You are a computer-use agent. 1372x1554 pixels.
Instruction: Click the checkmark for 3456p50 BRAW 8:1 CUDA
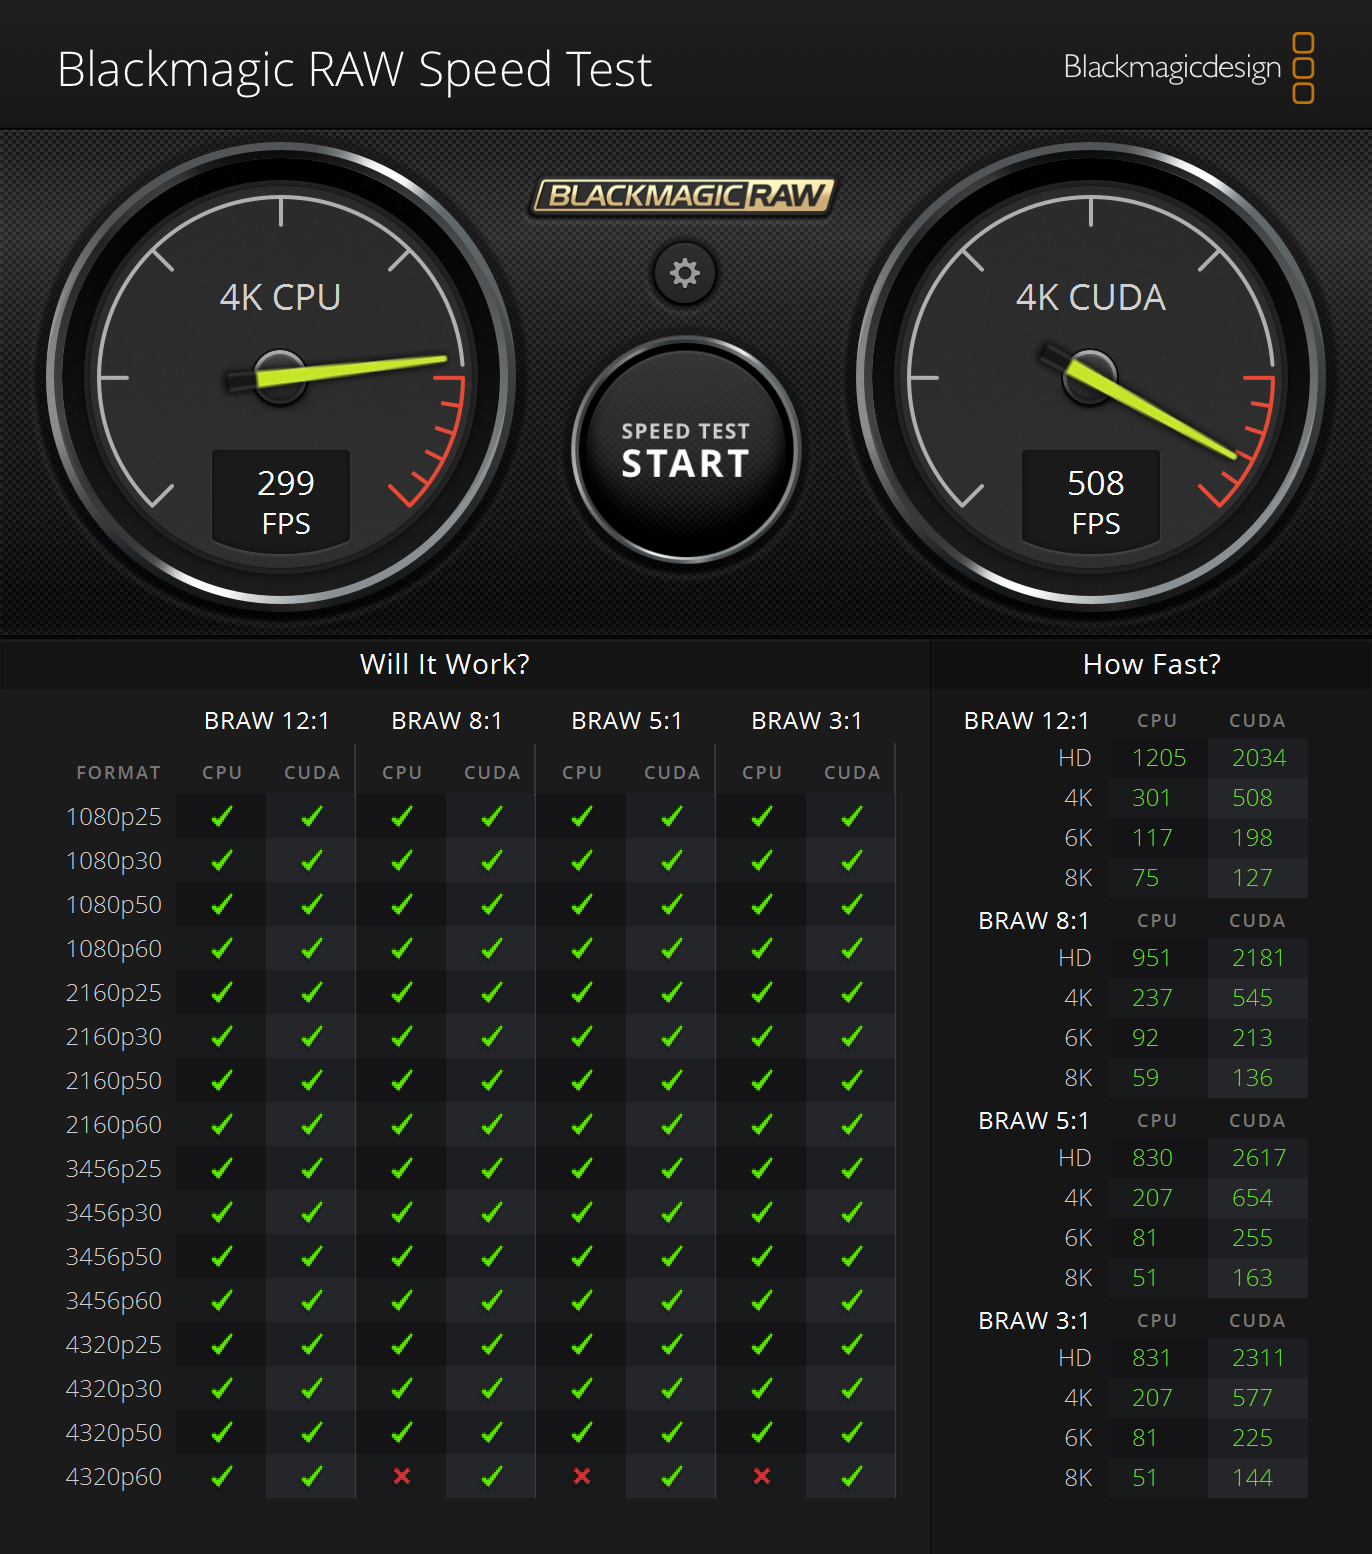[x=492, y=1256]
